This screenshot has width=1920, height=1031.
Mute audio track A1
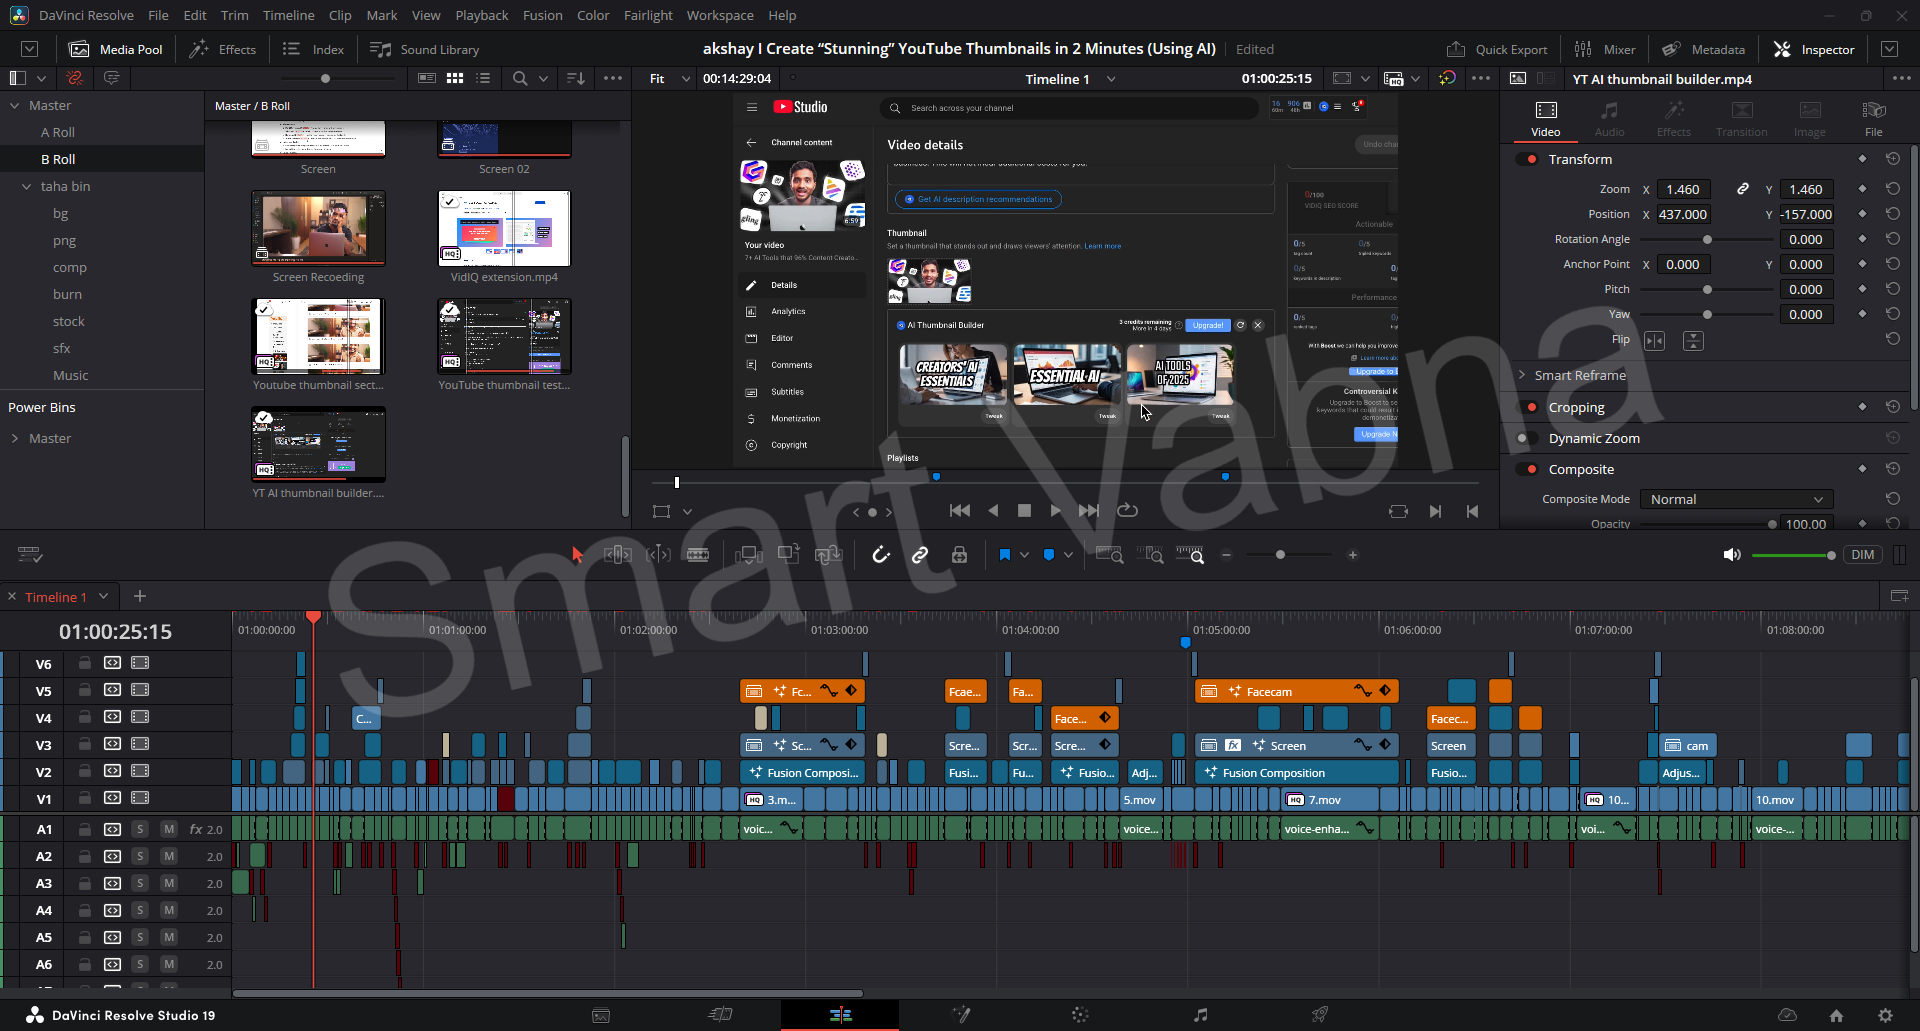(169, 829)
